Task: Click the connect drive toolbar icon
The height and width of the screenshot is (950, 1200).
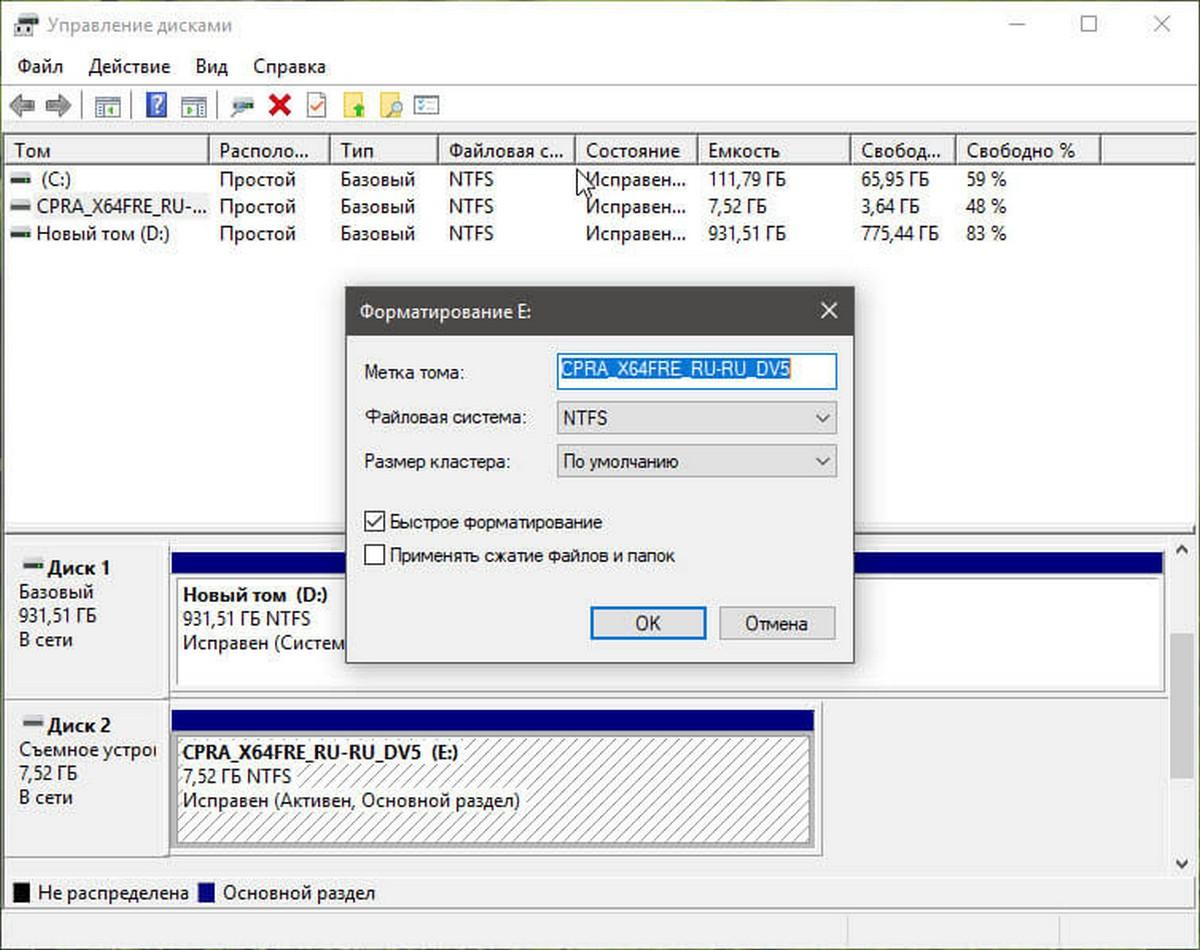Action: click(242, 105)
